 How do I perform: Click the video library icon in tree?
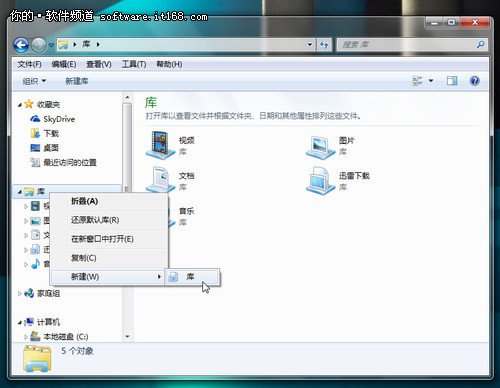(x=35, y=206)
